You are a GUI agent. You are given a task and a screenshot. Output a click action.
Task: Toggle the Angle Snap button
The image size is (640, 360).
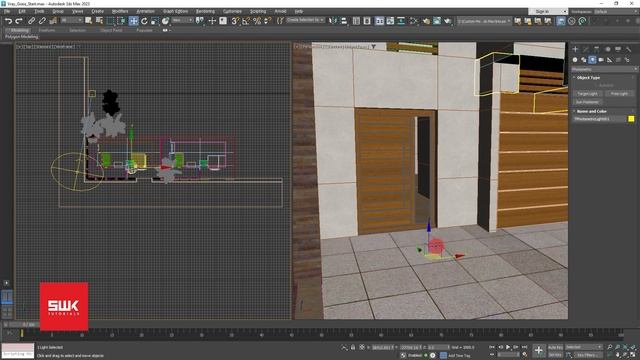point(246,21)
